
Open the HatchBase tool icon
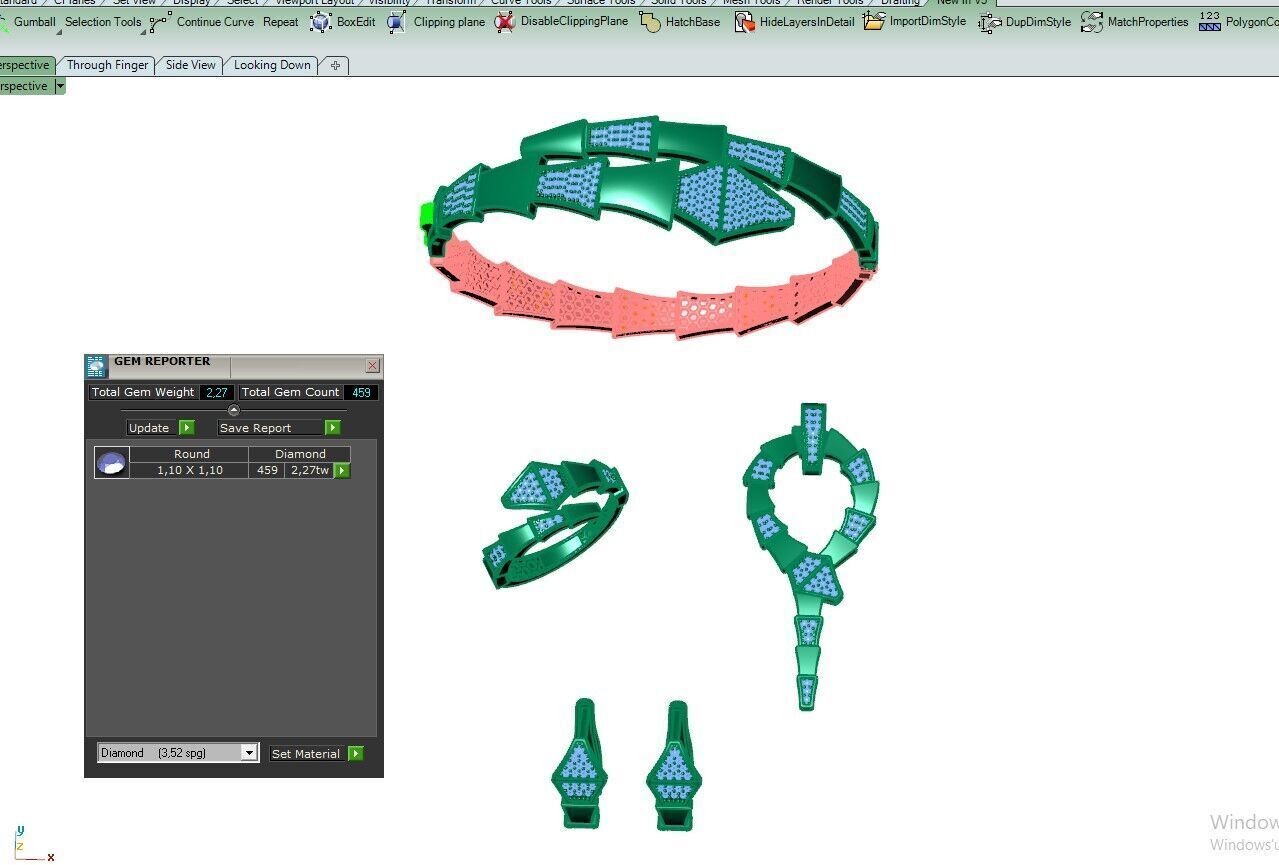coord(650,22)
